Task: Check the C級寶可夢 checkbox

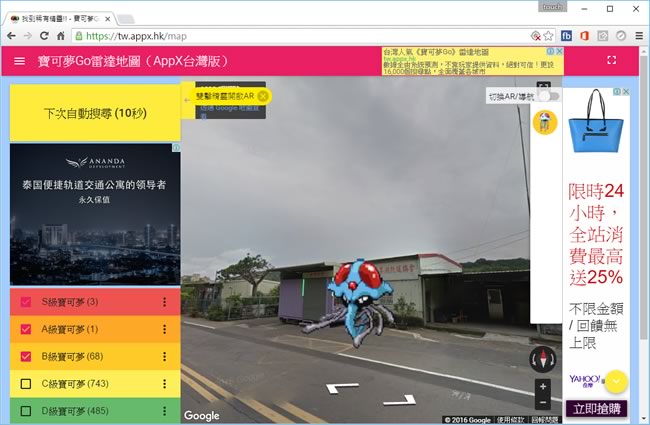Action: click(26, 384)
